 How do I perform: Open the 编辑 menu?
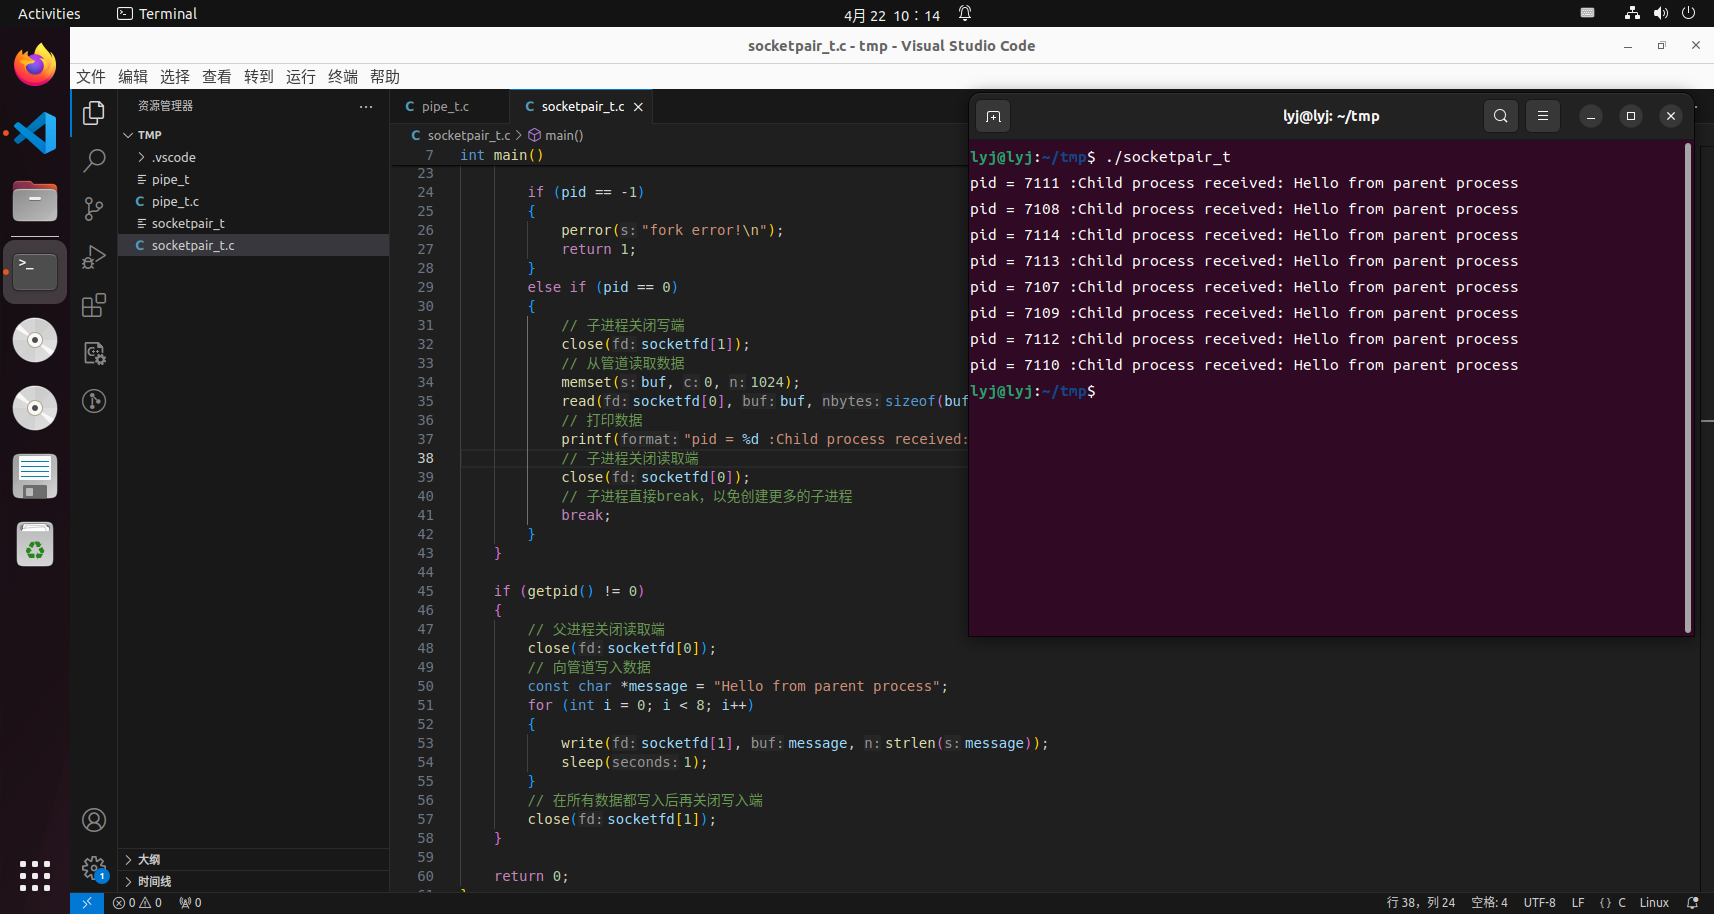[133, 77]
